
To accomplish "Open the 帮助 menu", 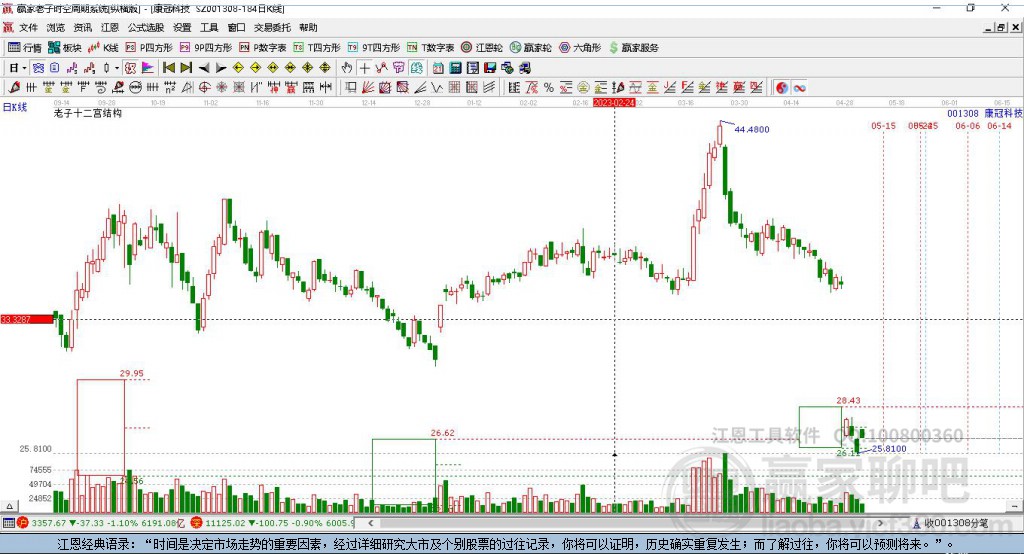I will pyautogui.click(x=308, y=27).
